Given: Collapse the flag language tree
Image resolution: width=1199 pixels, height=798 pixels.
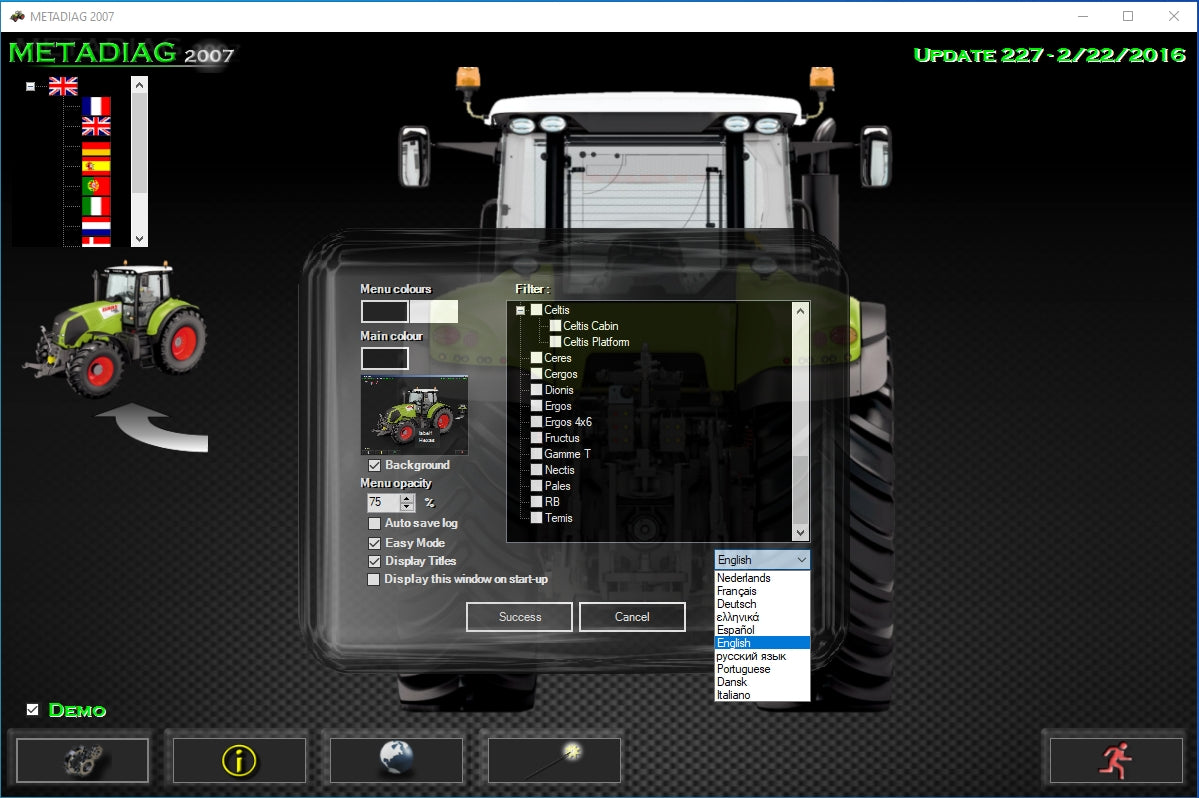Looking at the screenshot, I should (x=30, y=85).
